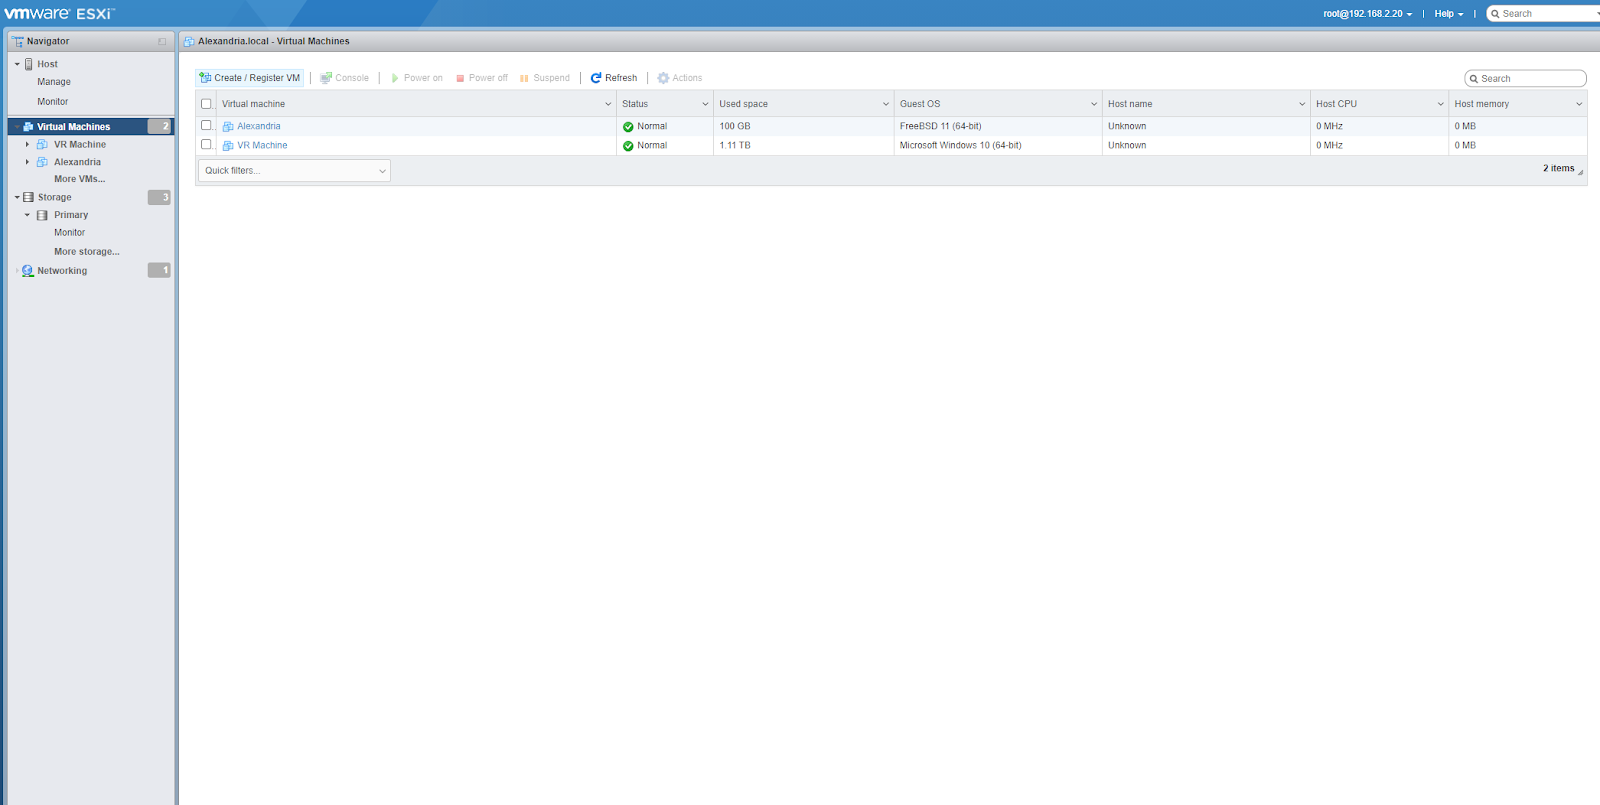Select Manage under Host
The height and width of the screenshot is (805, 1600).
pyautogui.click(x=54, y=82)
